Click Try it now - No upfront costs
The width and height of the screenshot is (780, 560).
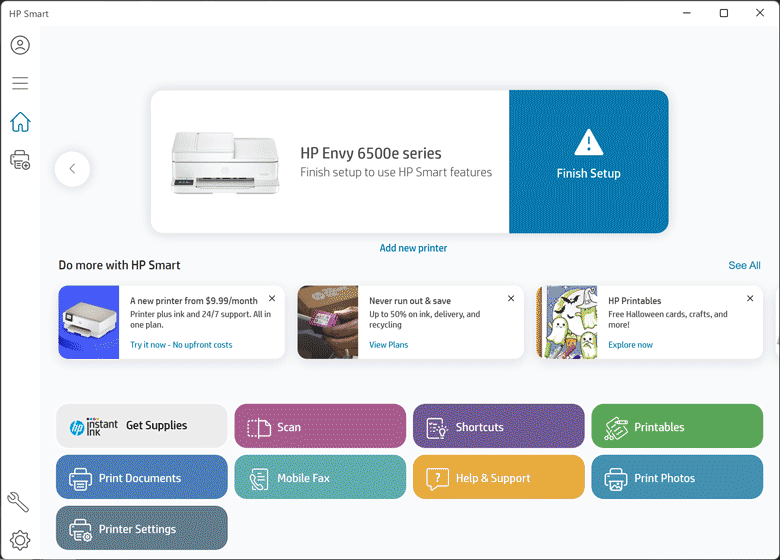tap(181, 345)
